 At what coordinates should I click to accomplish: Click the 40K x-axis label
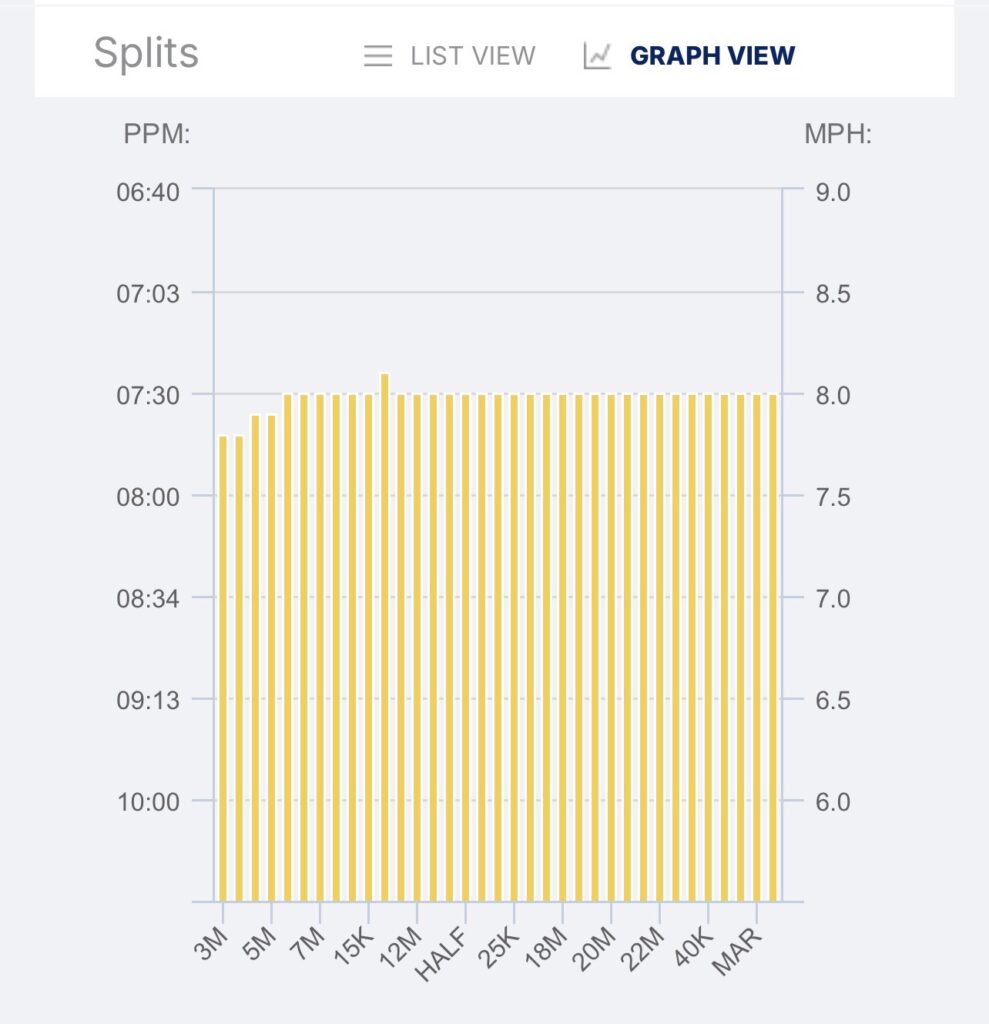point(694,947)
